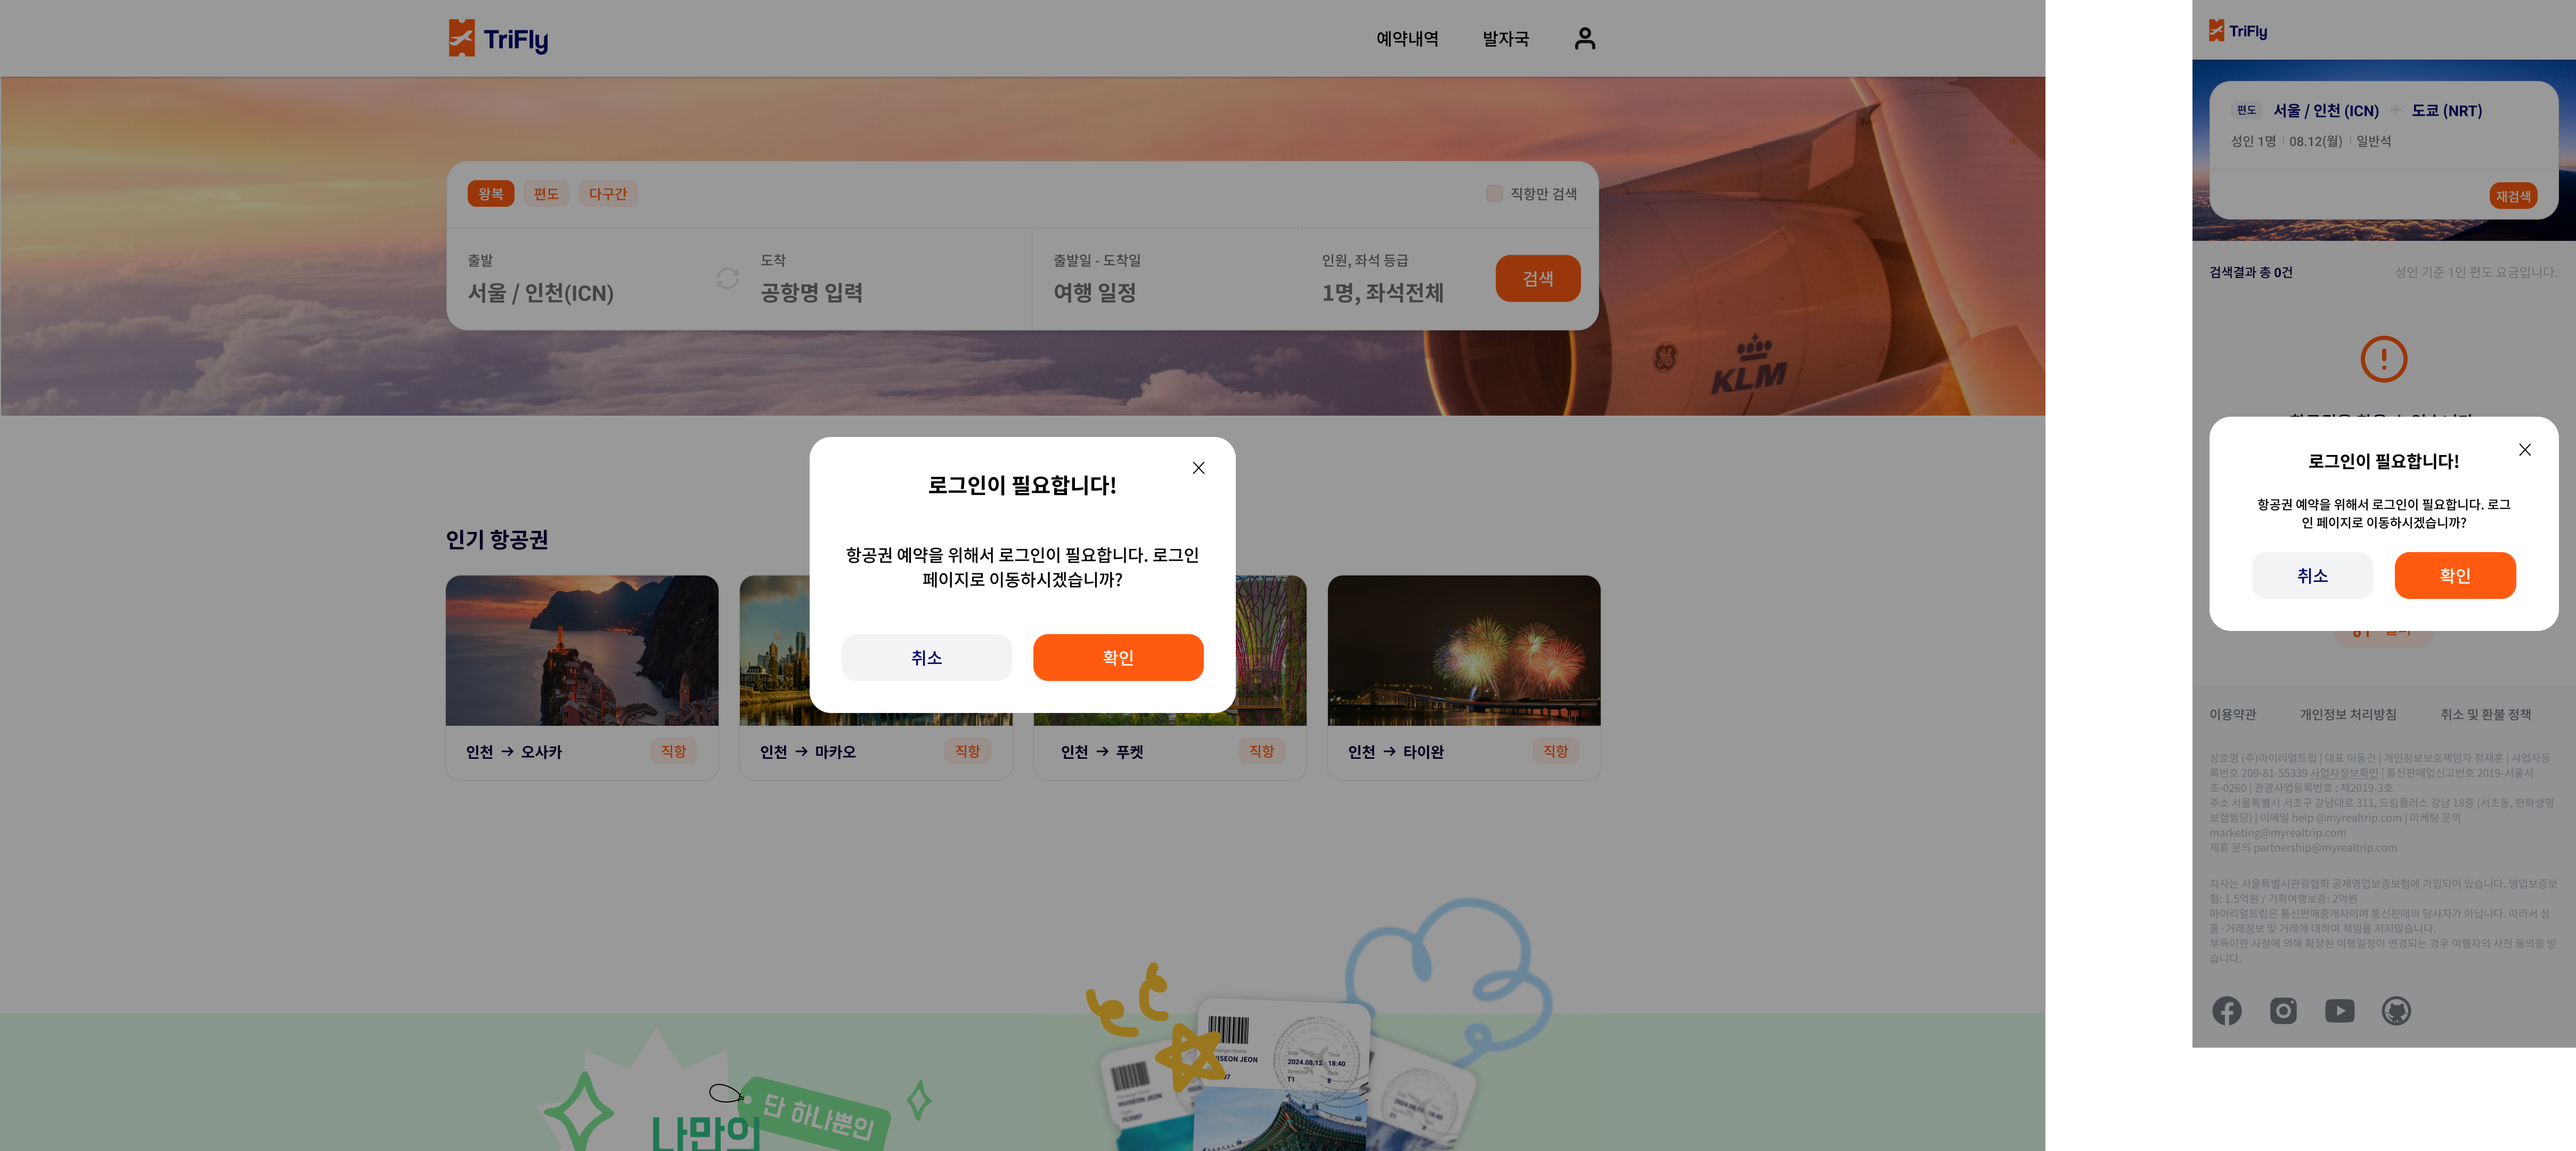Screen dimensions: 2576x1151
Task: Open 출발일 - 도착일 date picker
Action: coord(1094,292)
